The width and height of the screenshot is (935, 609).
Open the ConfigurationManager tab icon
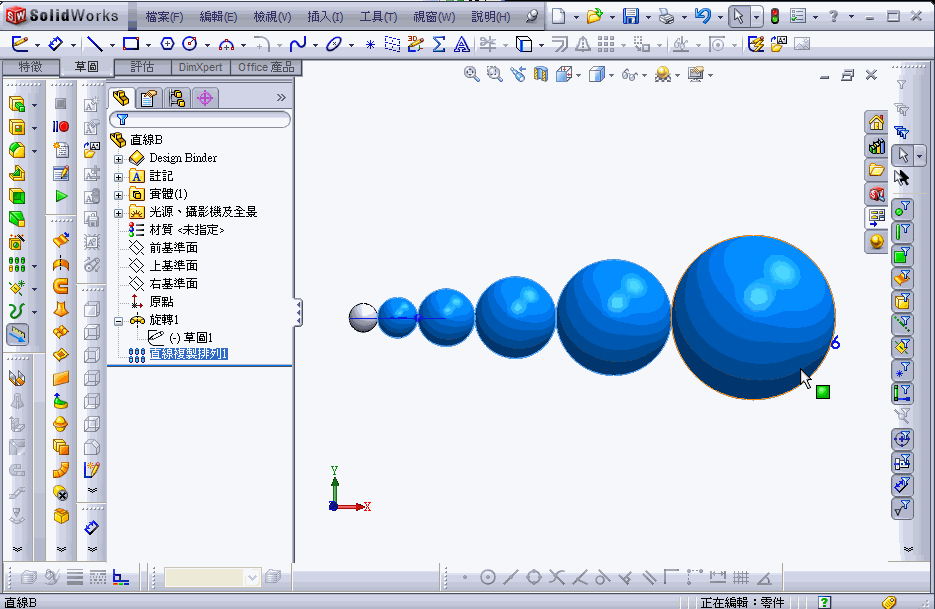[177, 98]
